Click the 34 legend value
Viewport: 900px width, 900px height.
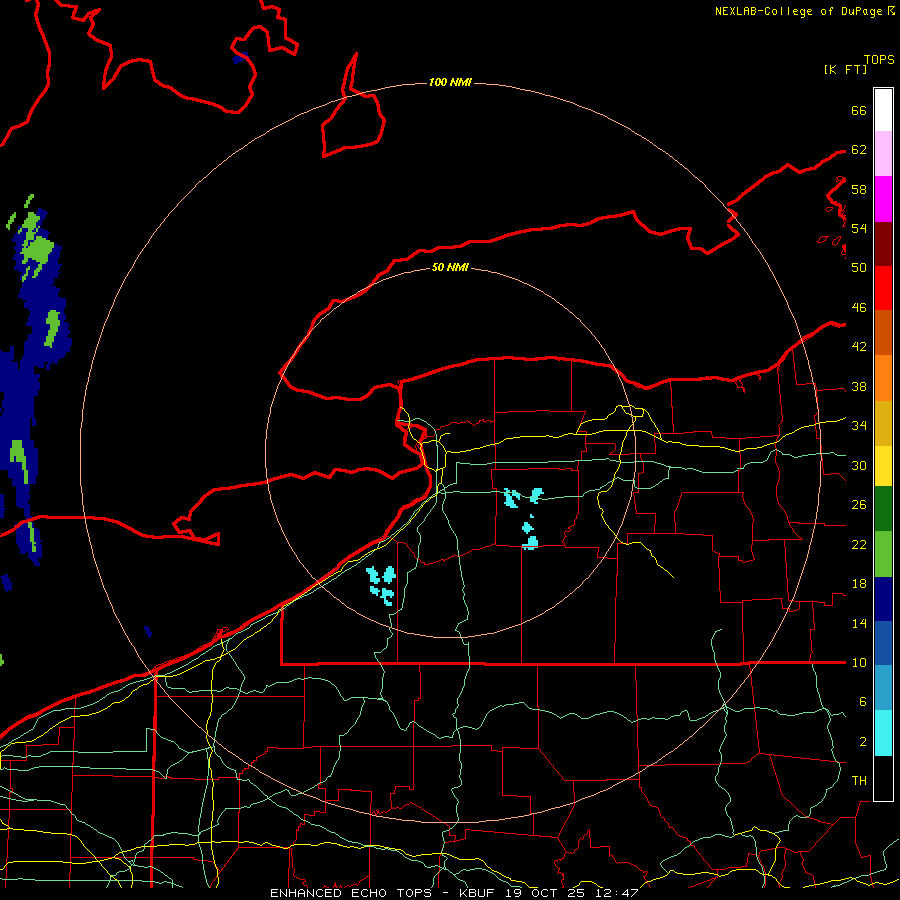pyautogui.click(x=859, y=426)
